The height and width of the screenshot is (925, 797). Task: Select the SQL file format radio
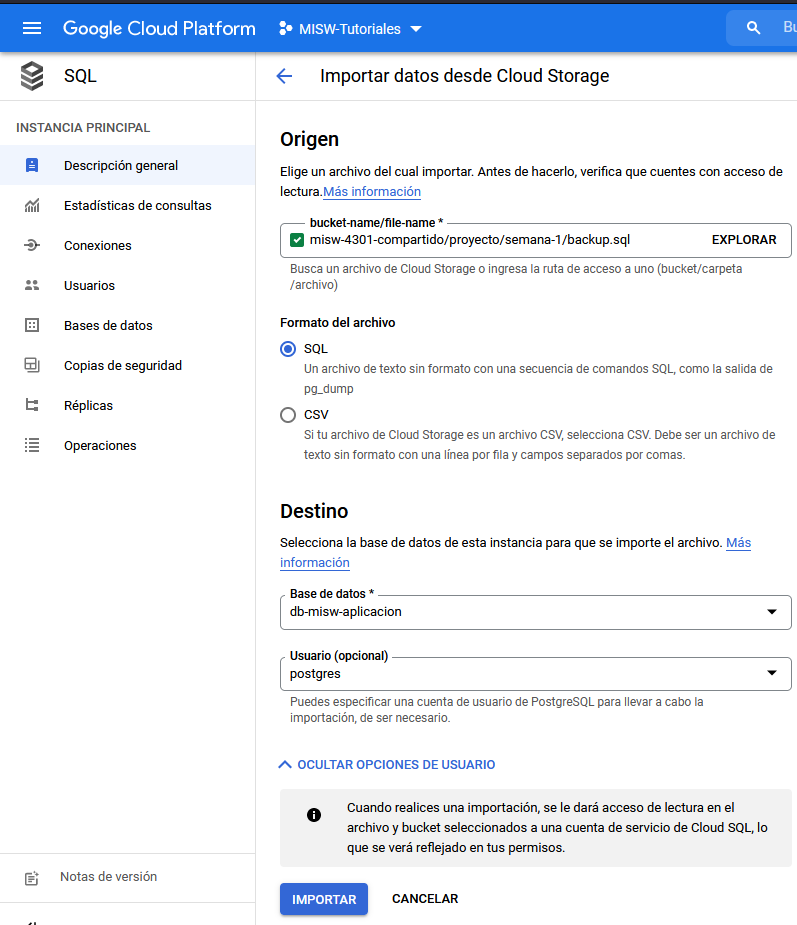pyautogui.click(x=288, y=349)
